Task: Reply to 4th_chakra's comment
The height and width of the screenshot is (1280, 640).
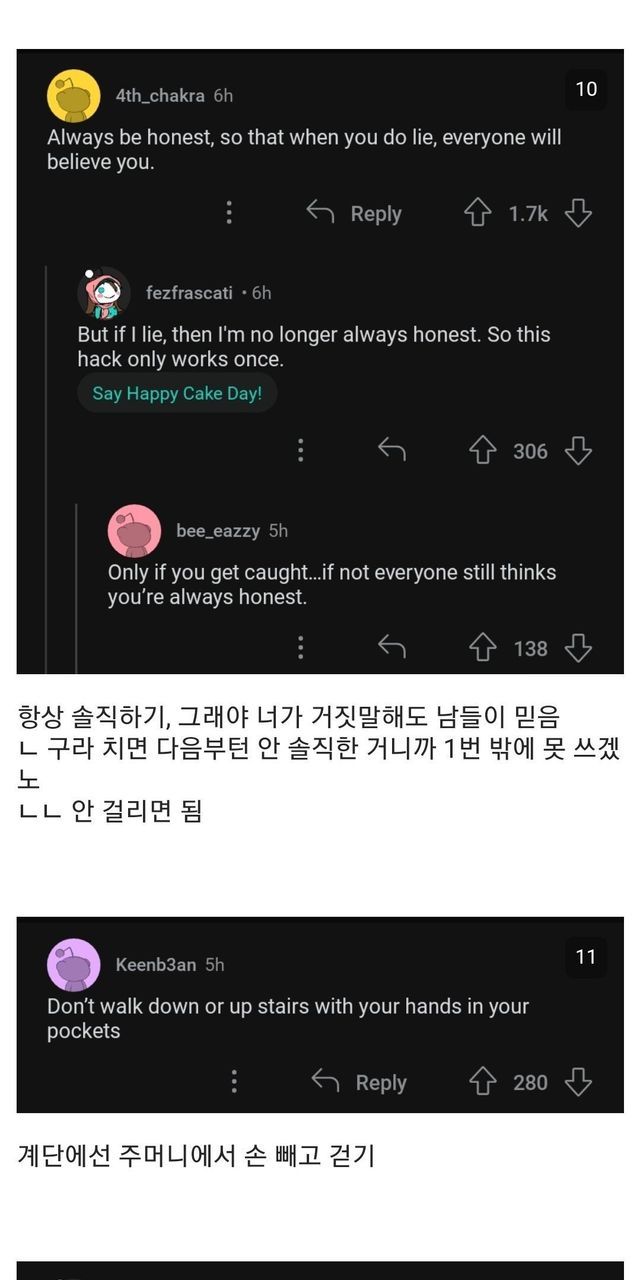Action: pyautogui.click(x=354, y=213)
